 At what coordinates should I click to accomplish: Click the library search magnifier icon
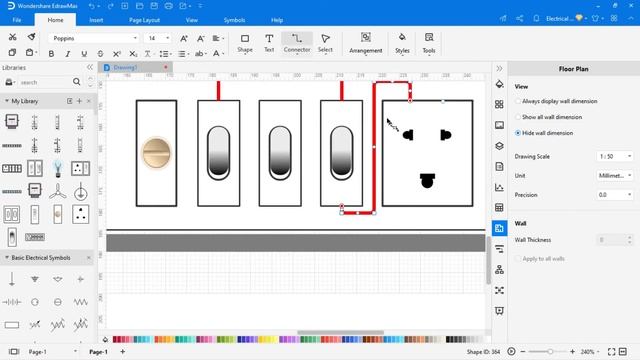click(x=76, y=82)
